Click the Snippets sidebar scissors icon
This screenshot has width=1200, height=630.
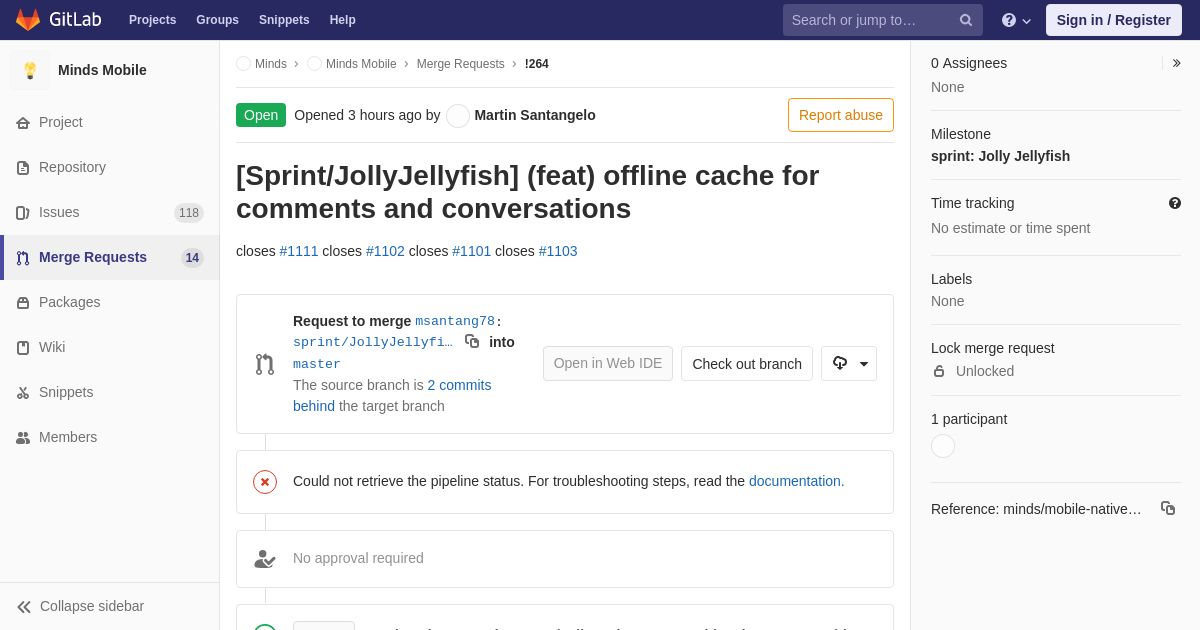[x=23, y=393]
